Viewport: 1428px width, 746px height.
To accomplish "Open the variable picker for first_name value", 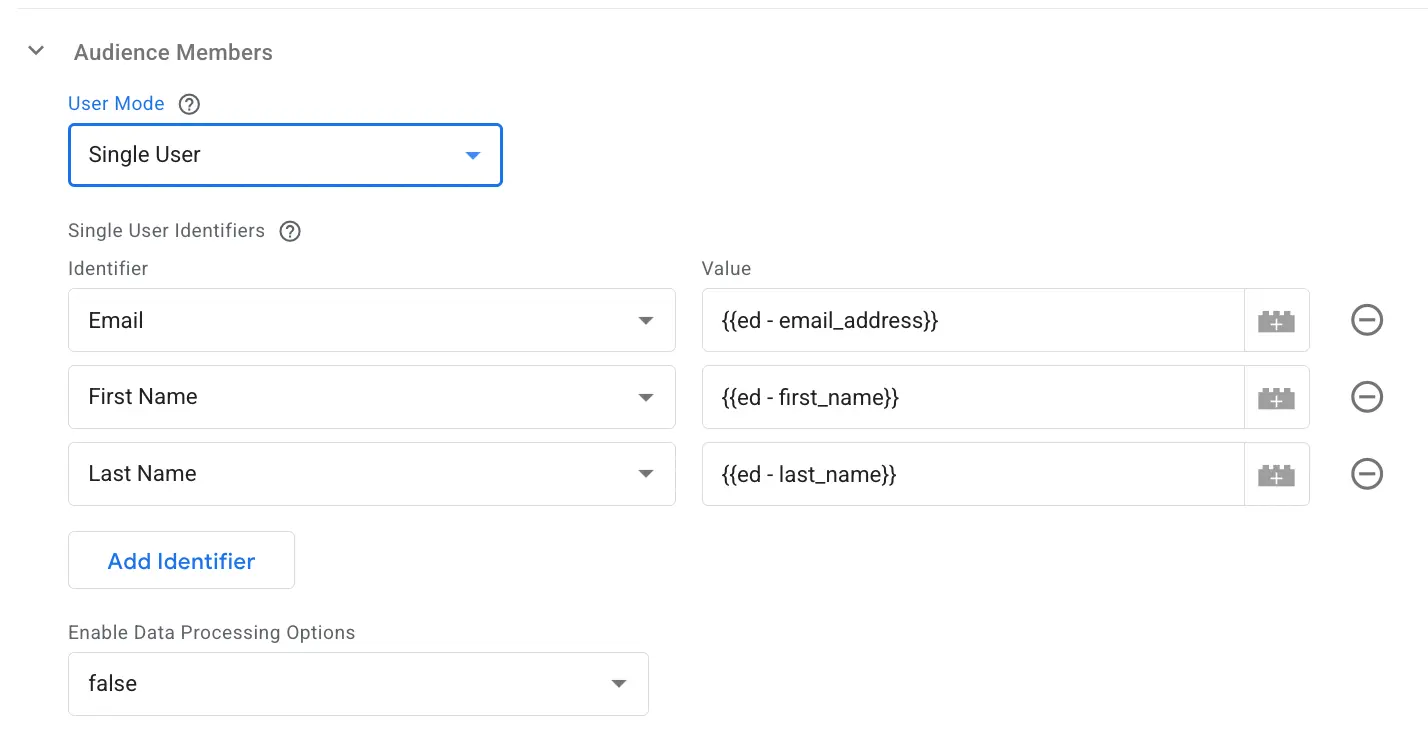I will (x=1276, y=397).
